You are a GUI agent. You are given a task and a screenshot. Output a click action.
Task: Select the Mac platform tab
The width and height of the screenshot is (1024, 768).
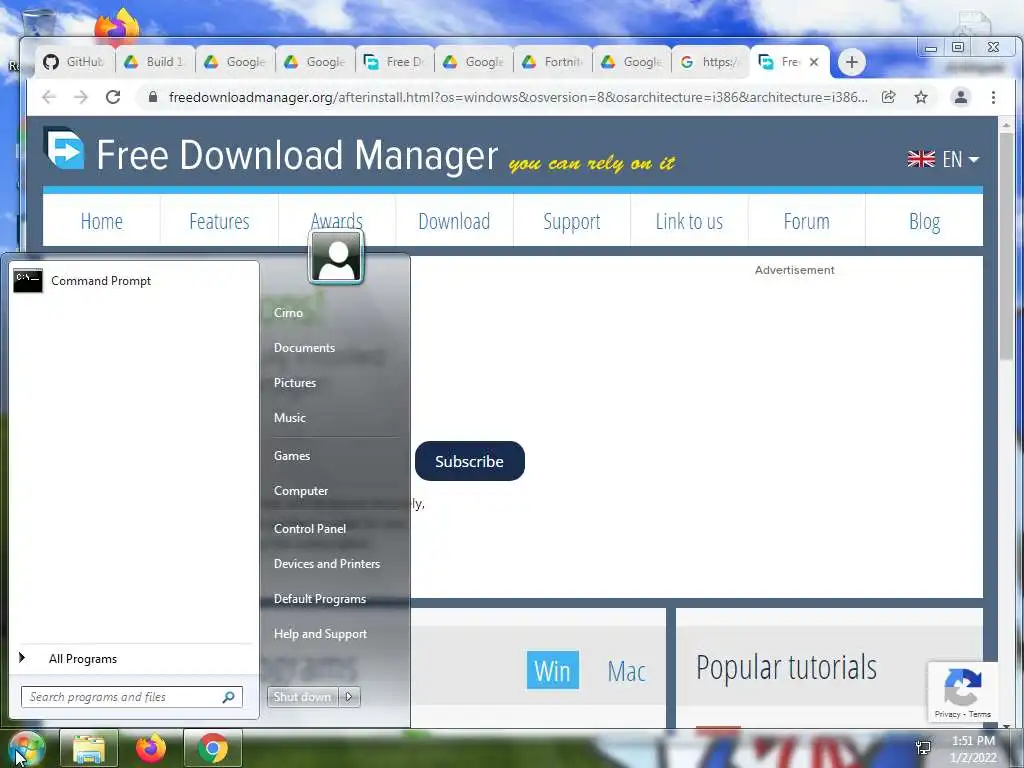point(626,671)
